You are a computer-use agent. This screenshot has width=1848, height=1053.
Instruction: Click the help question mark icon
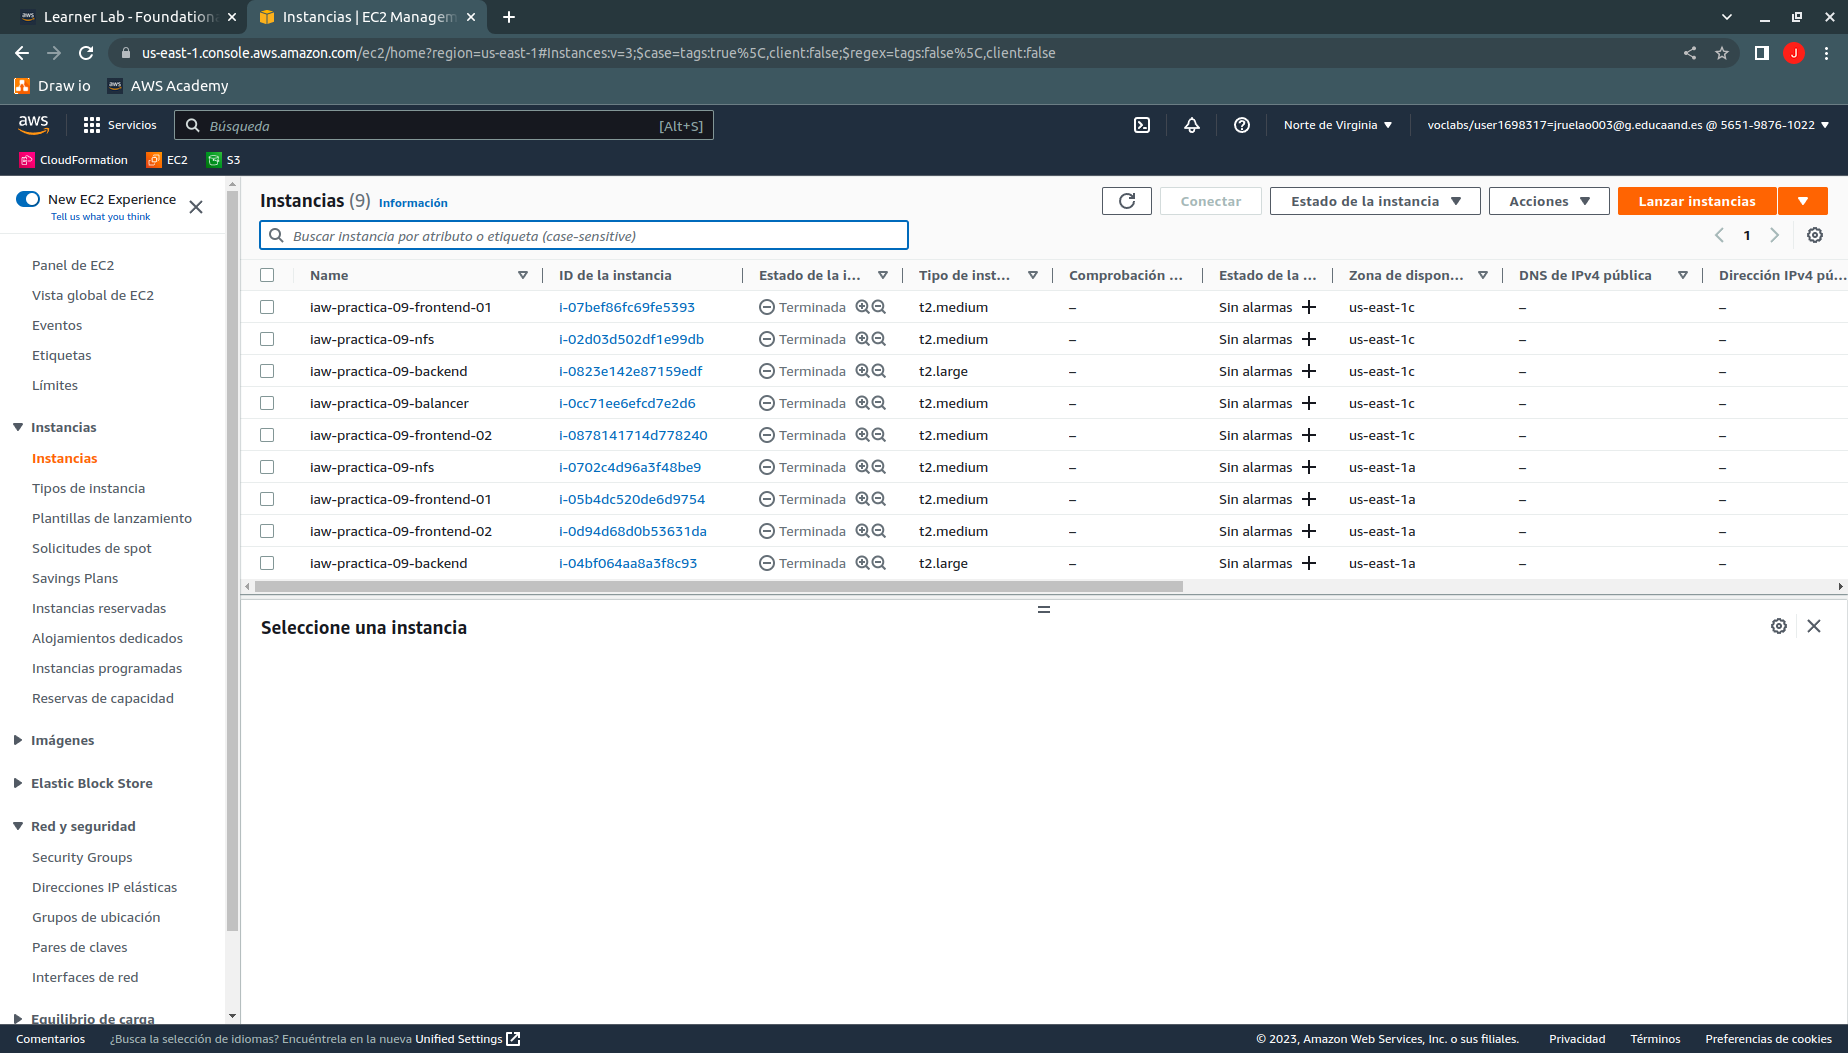click(1242, 125)
